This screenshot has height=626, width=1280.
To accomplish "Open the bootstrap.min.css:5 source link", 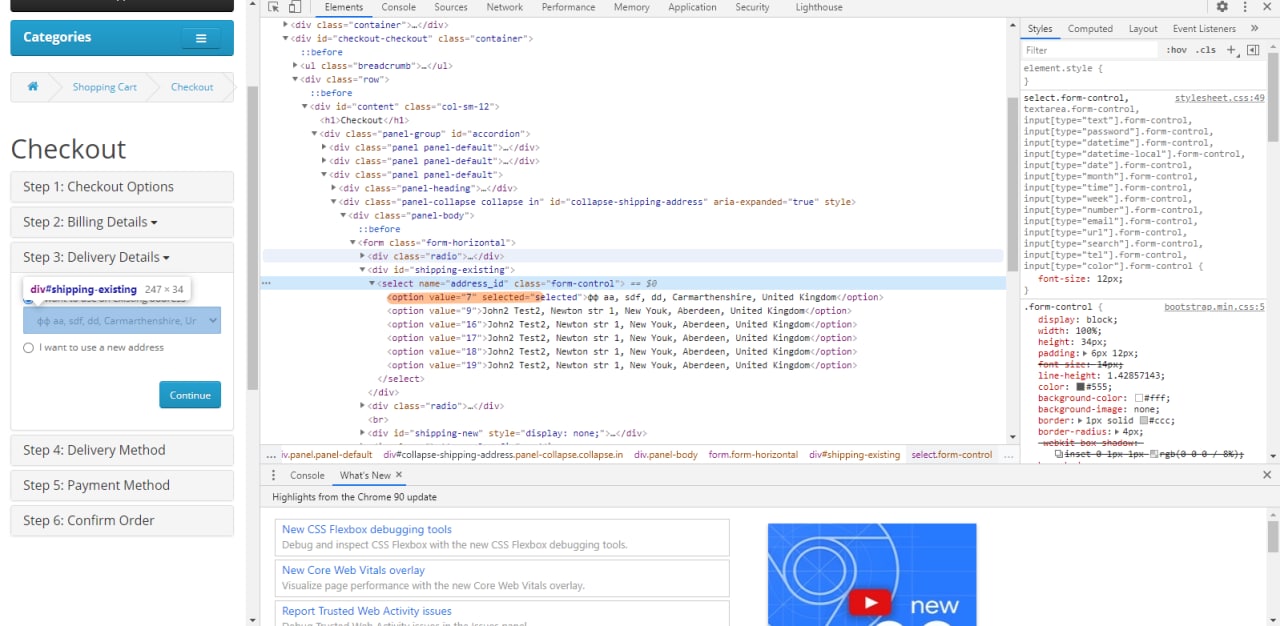I will 1214,307.
